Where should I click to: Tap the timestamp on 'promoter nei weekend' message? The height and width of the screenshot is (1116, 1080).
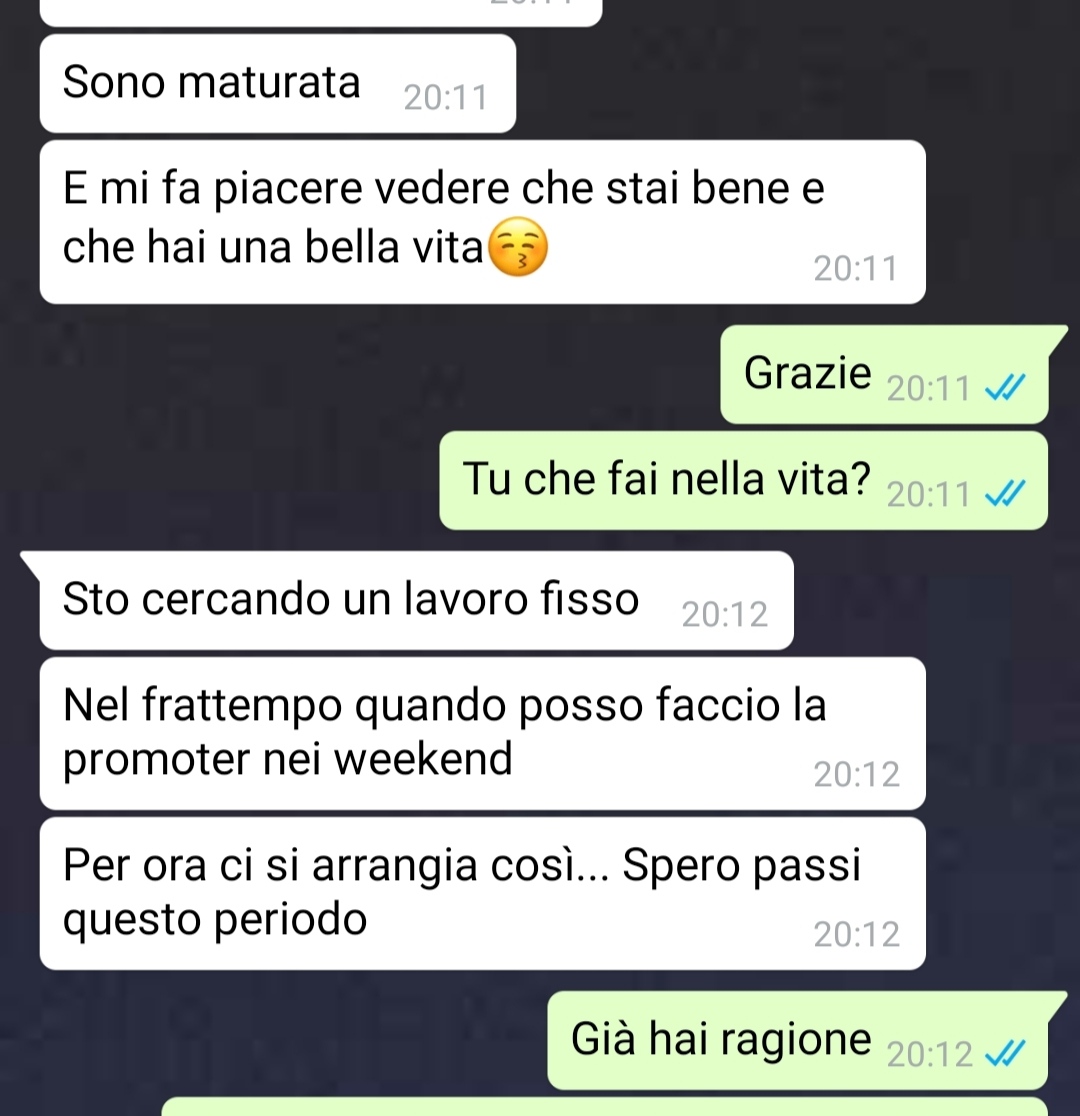point(856,774)
